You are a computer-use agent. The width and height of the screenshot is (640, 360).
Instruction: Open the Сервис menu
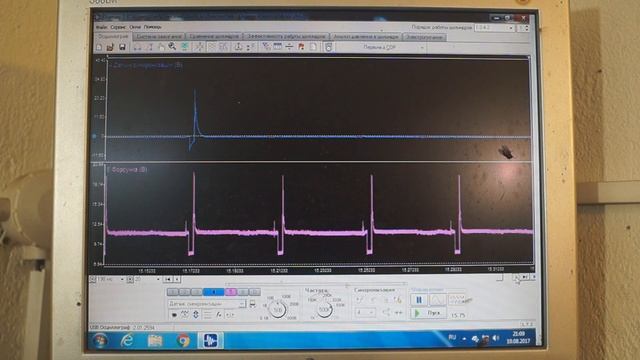click(118, 27)
